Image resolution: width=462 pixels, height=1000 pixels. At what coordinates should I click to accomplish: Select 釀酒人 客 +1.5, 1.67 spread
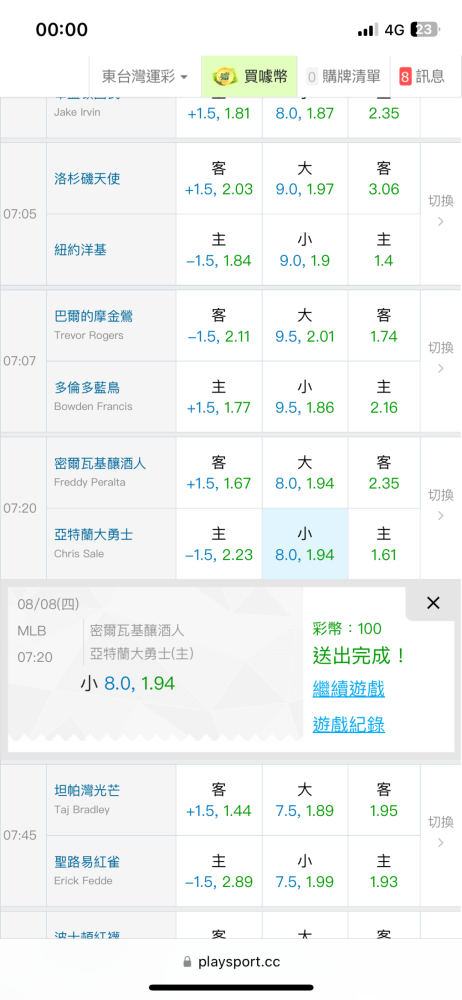click(x=219, y=473)
